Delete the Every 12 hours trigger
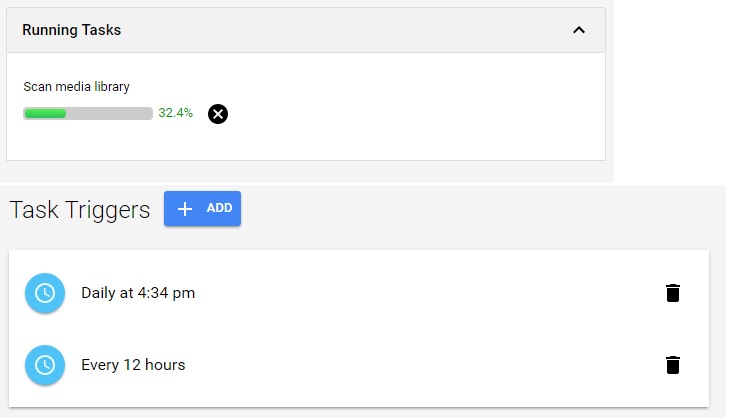The image size is (729, 418). (673, 365)
